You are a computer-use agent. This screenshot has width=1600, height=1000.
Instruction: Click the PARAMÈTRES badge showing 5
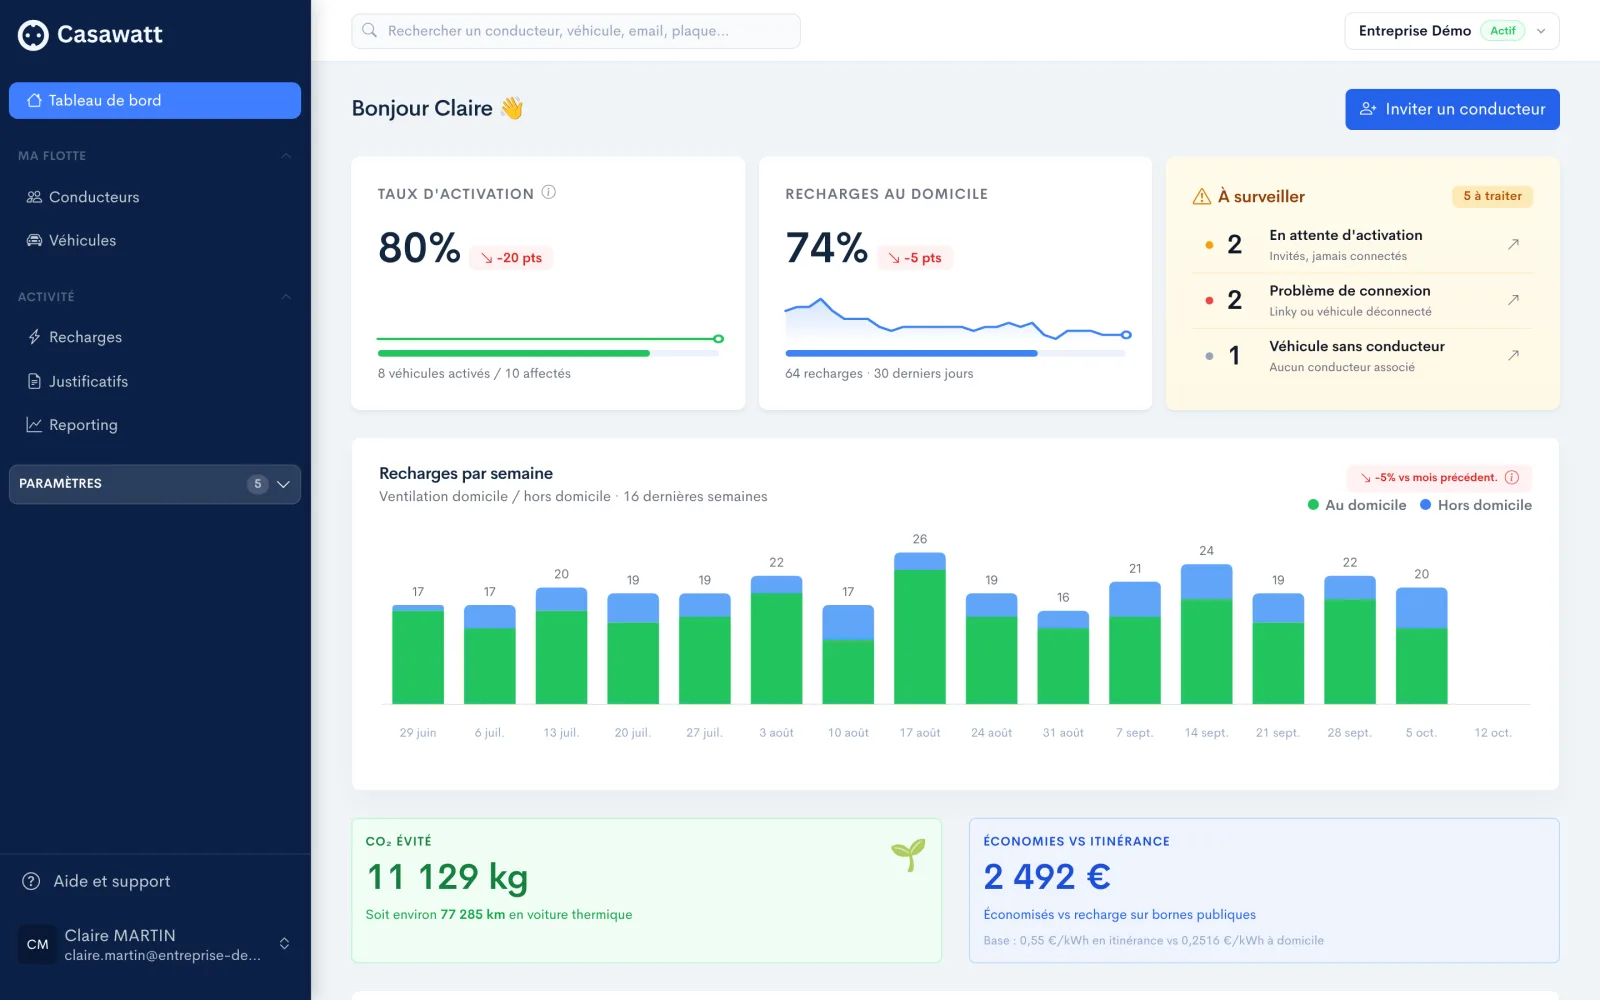pos(257,484)
